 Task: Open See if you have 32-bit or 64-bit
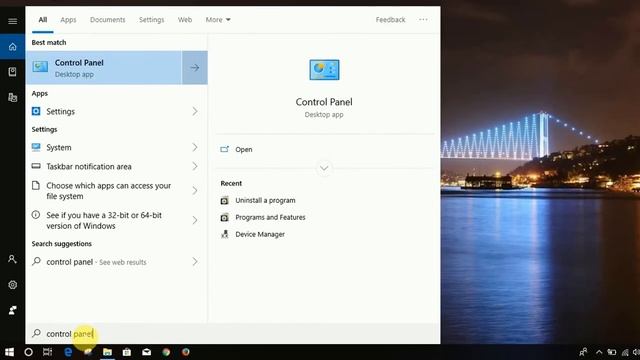click(116, 220)
